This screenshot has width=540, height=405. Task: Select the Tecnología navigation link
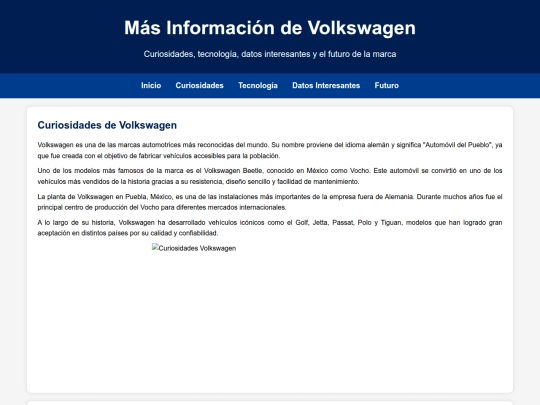pyautogui.click(x=258, y=85)
